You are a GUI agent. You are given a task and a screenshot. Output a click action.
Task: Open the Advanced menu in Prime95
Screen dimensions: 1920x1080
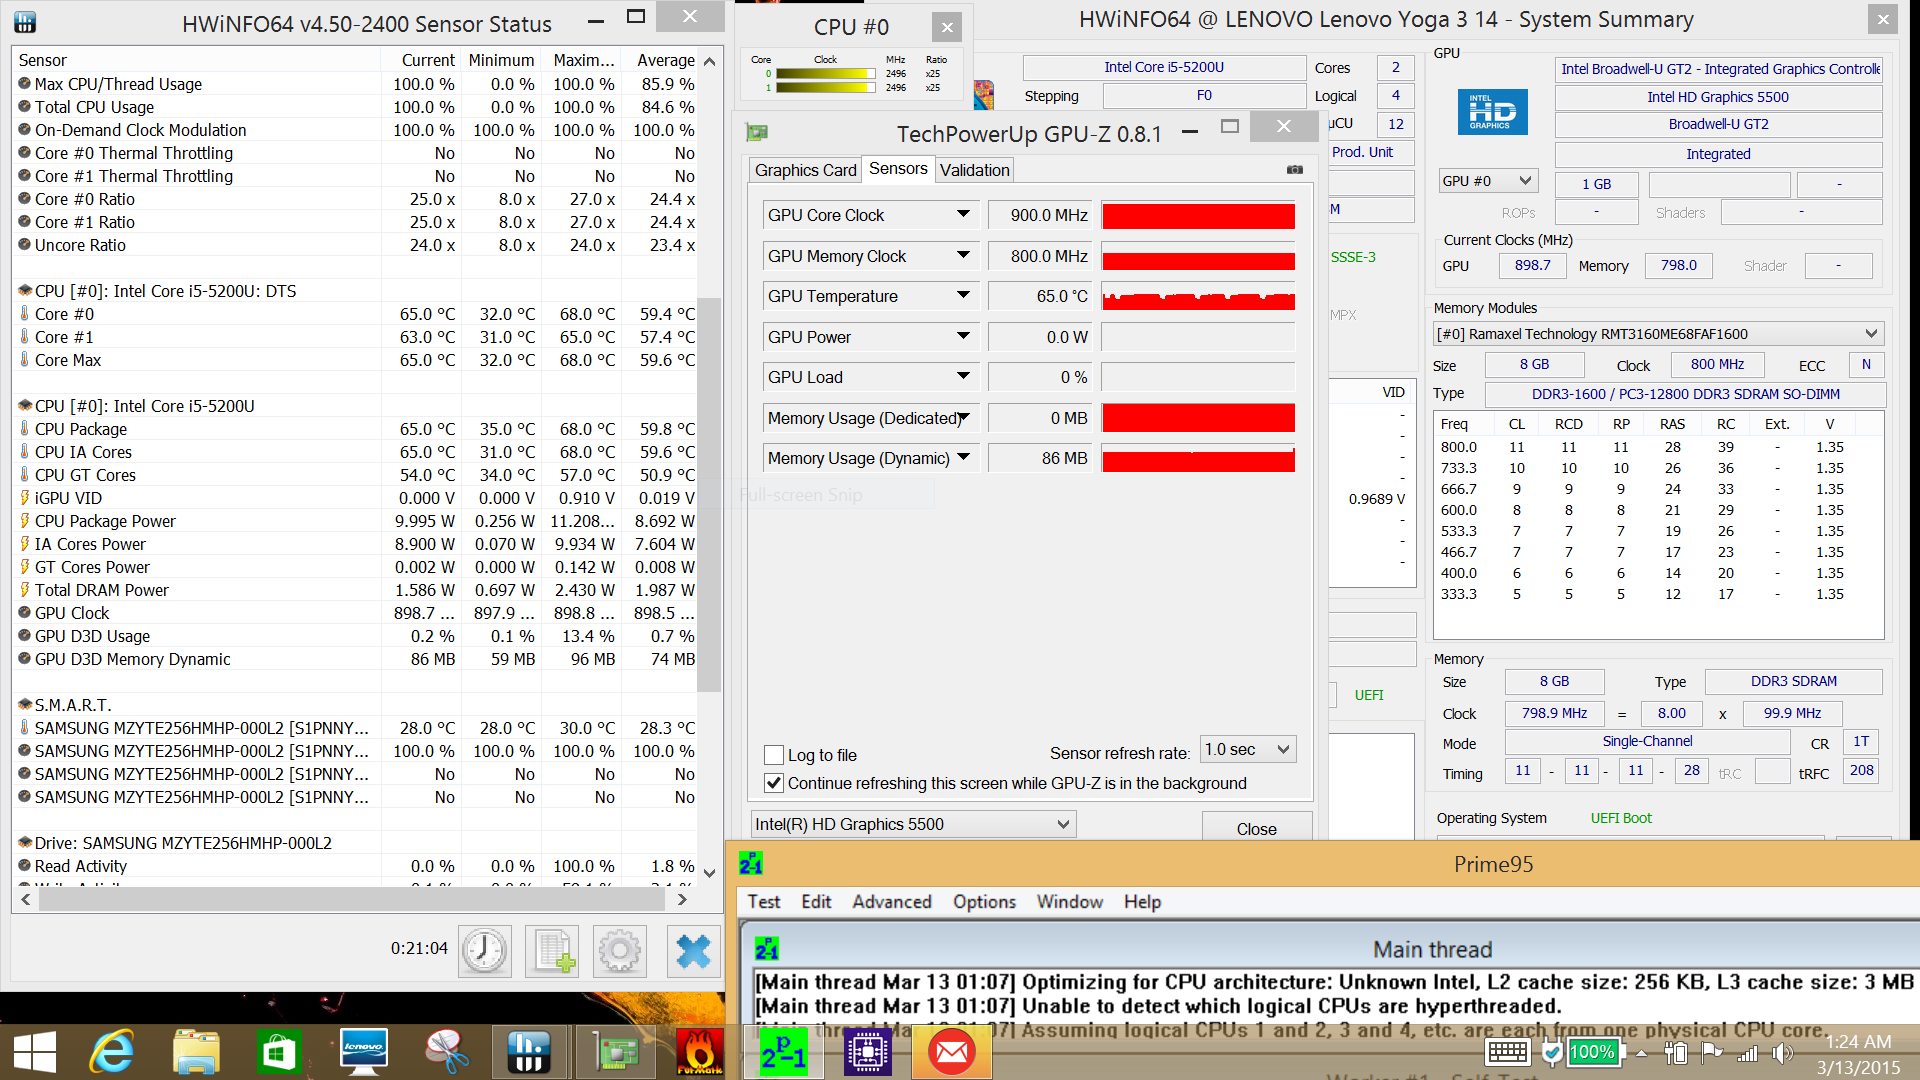[x=891, y=902]
